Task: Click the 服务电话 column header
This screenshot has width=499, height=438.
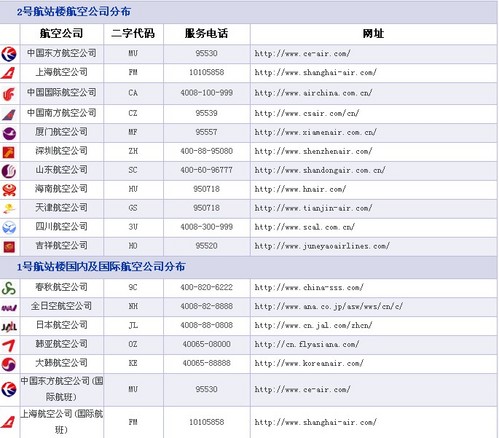Action: coord(206,34)
